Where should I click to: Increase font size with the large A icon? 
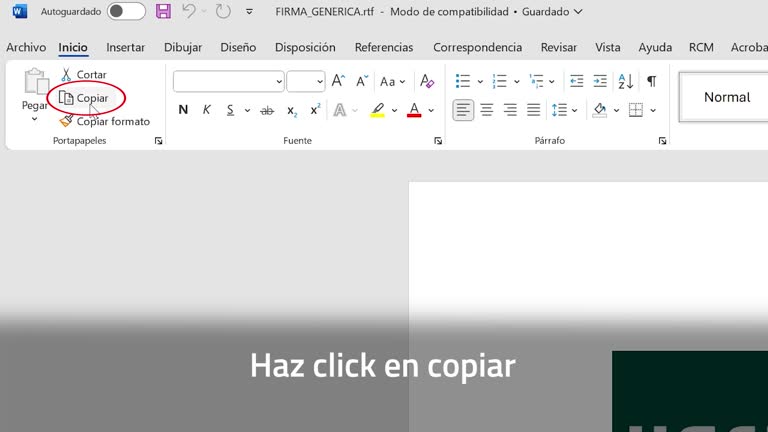point(338,81)
